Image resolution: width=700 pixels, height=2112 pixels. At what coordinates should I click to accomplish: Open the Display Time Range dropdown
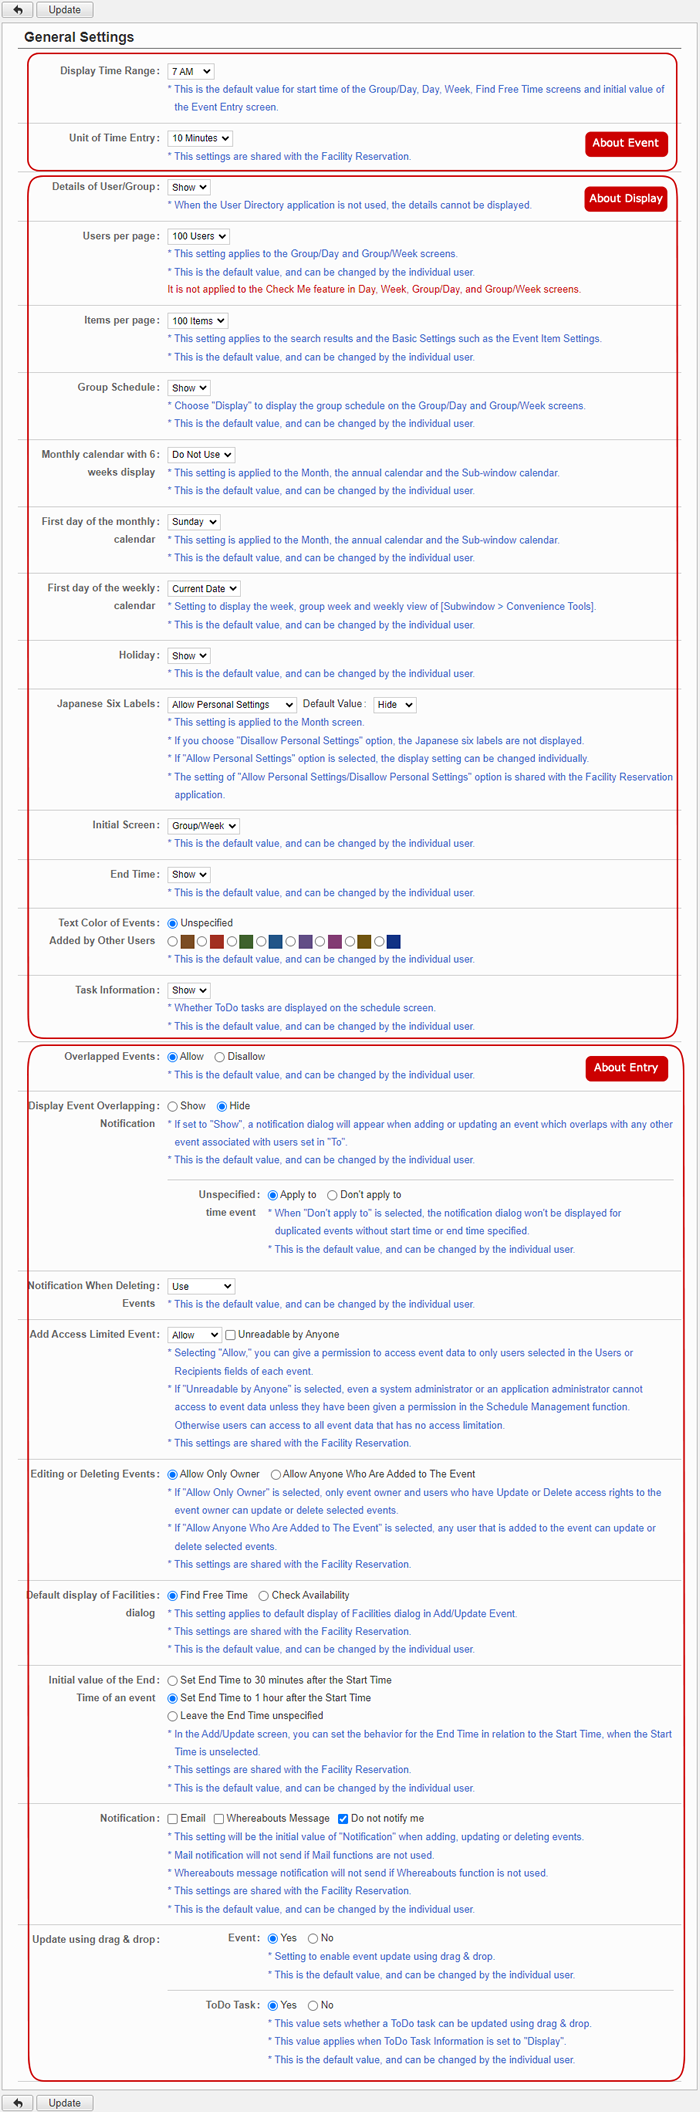(190, 72)
